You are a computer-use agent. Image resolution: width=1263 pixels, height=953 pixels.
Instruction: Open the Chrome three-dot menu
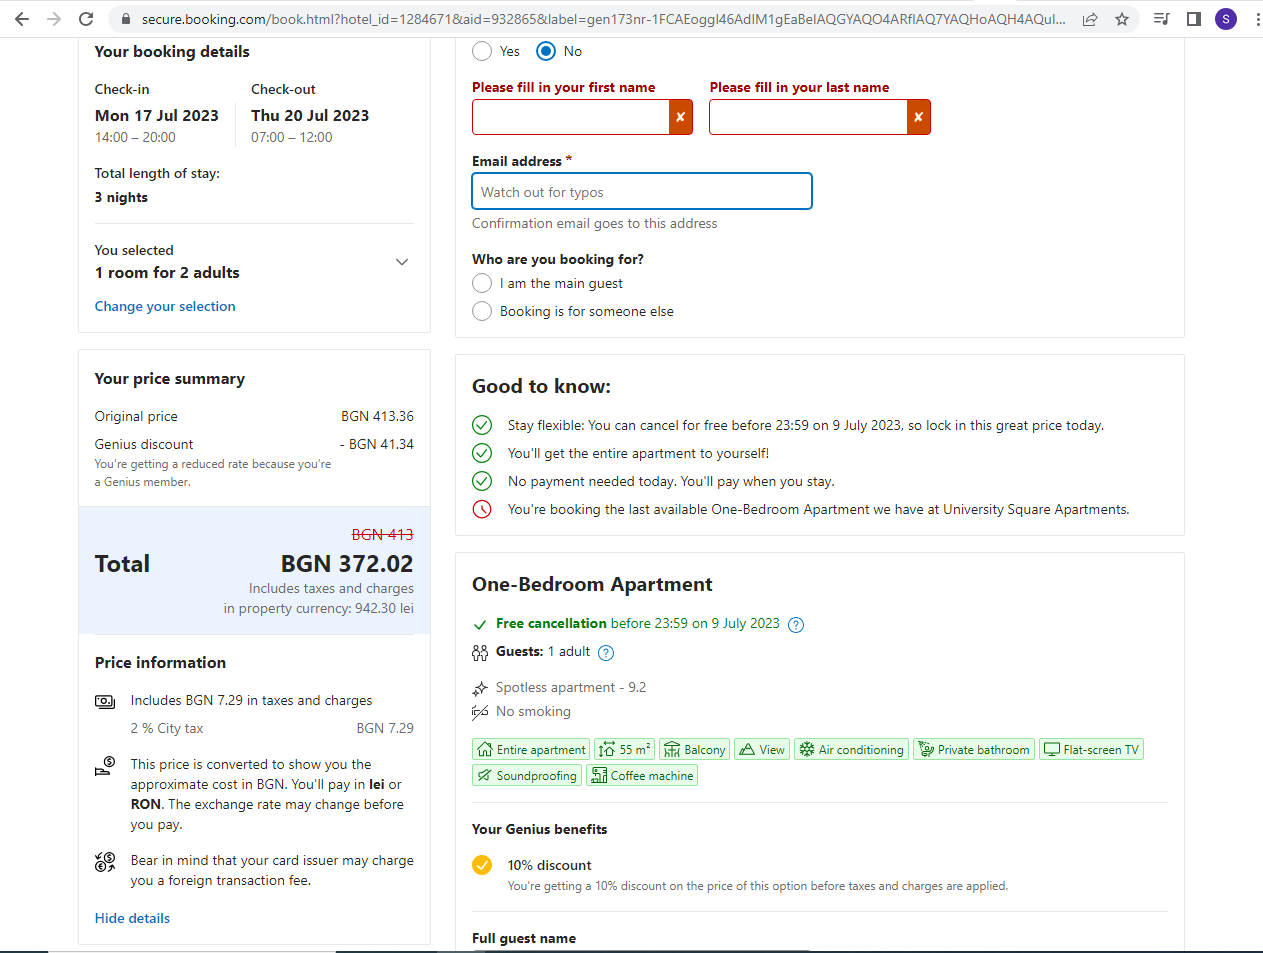click(1257, 19)
